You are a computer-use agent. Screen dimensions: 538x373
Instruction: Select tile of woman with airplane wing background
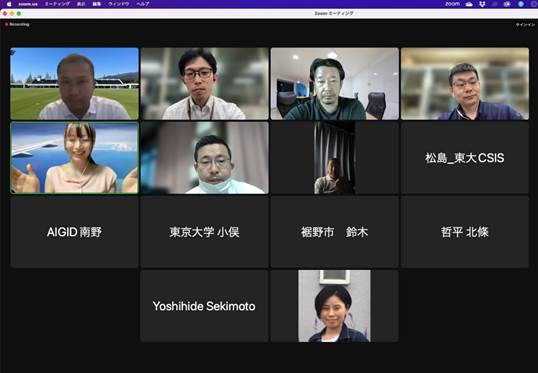coord(74,158)
